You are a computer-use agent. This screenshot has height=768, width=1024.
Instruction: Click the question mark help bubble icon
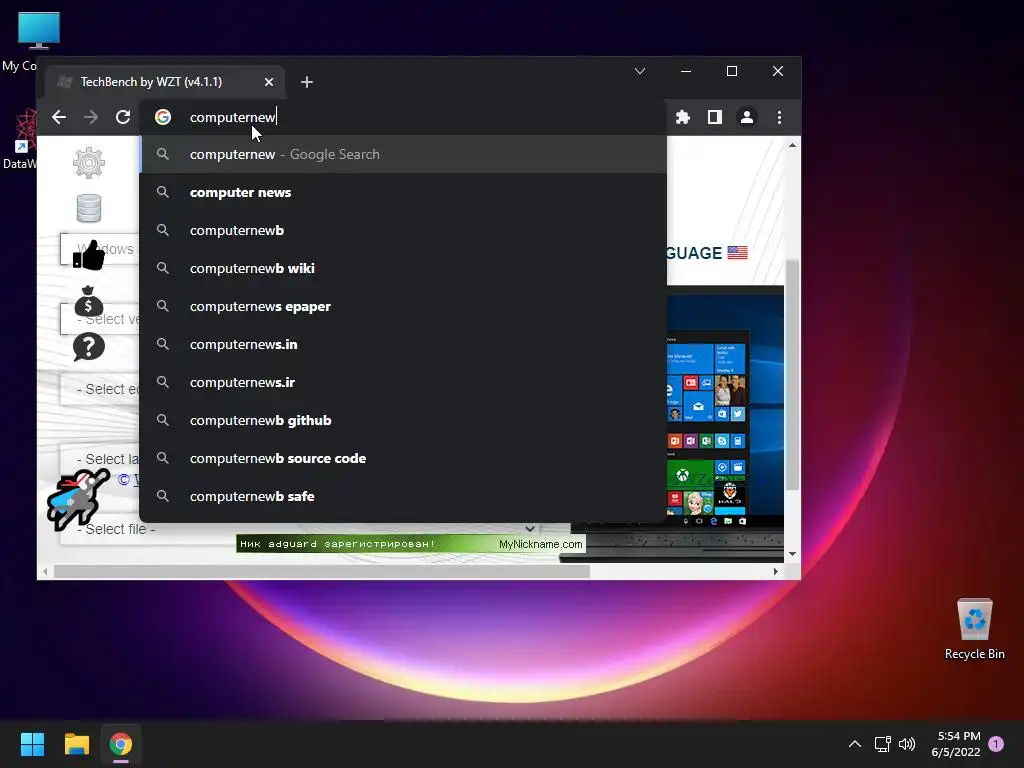pyautogui.click(x=89, y=347)
